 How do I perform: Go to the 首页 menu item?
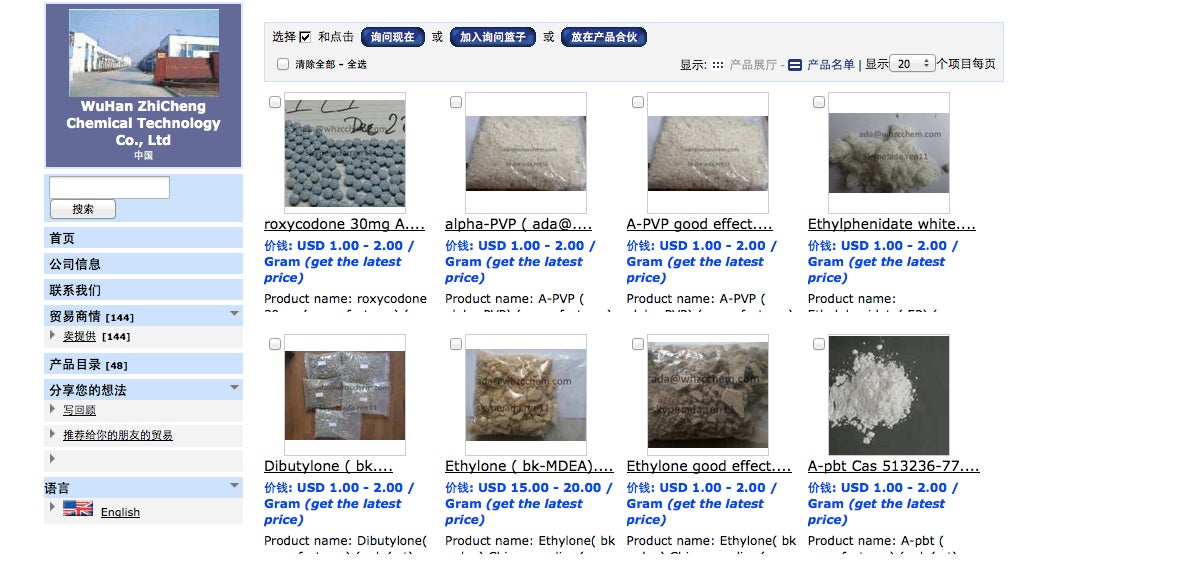pos(144,238)
